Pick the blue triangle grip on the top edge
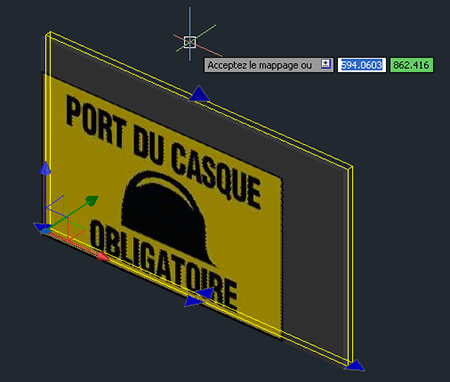Screen dimensions: 450x382 coord(199,93)
